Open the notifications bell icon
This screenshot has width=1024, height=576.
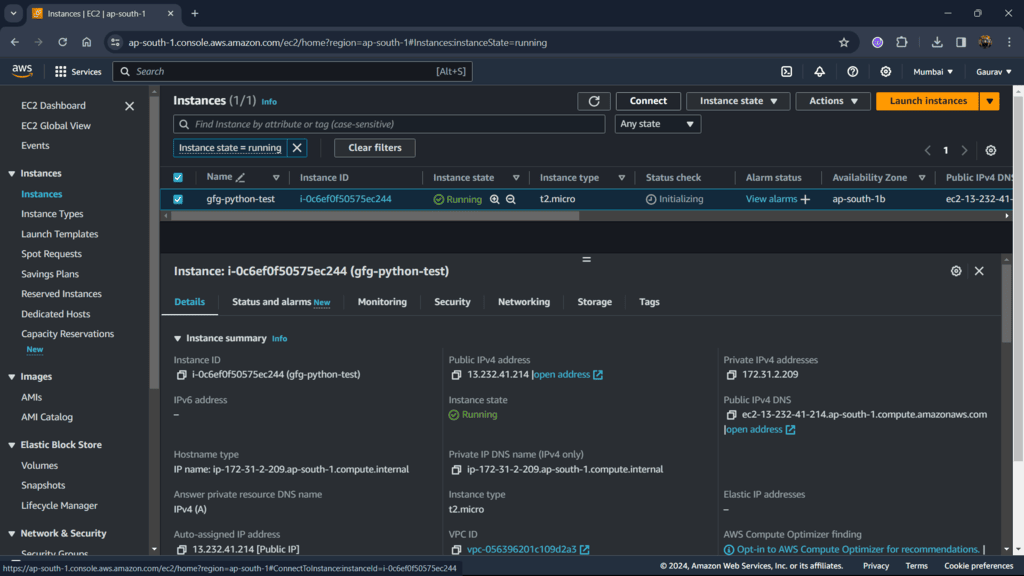[819, 72]
